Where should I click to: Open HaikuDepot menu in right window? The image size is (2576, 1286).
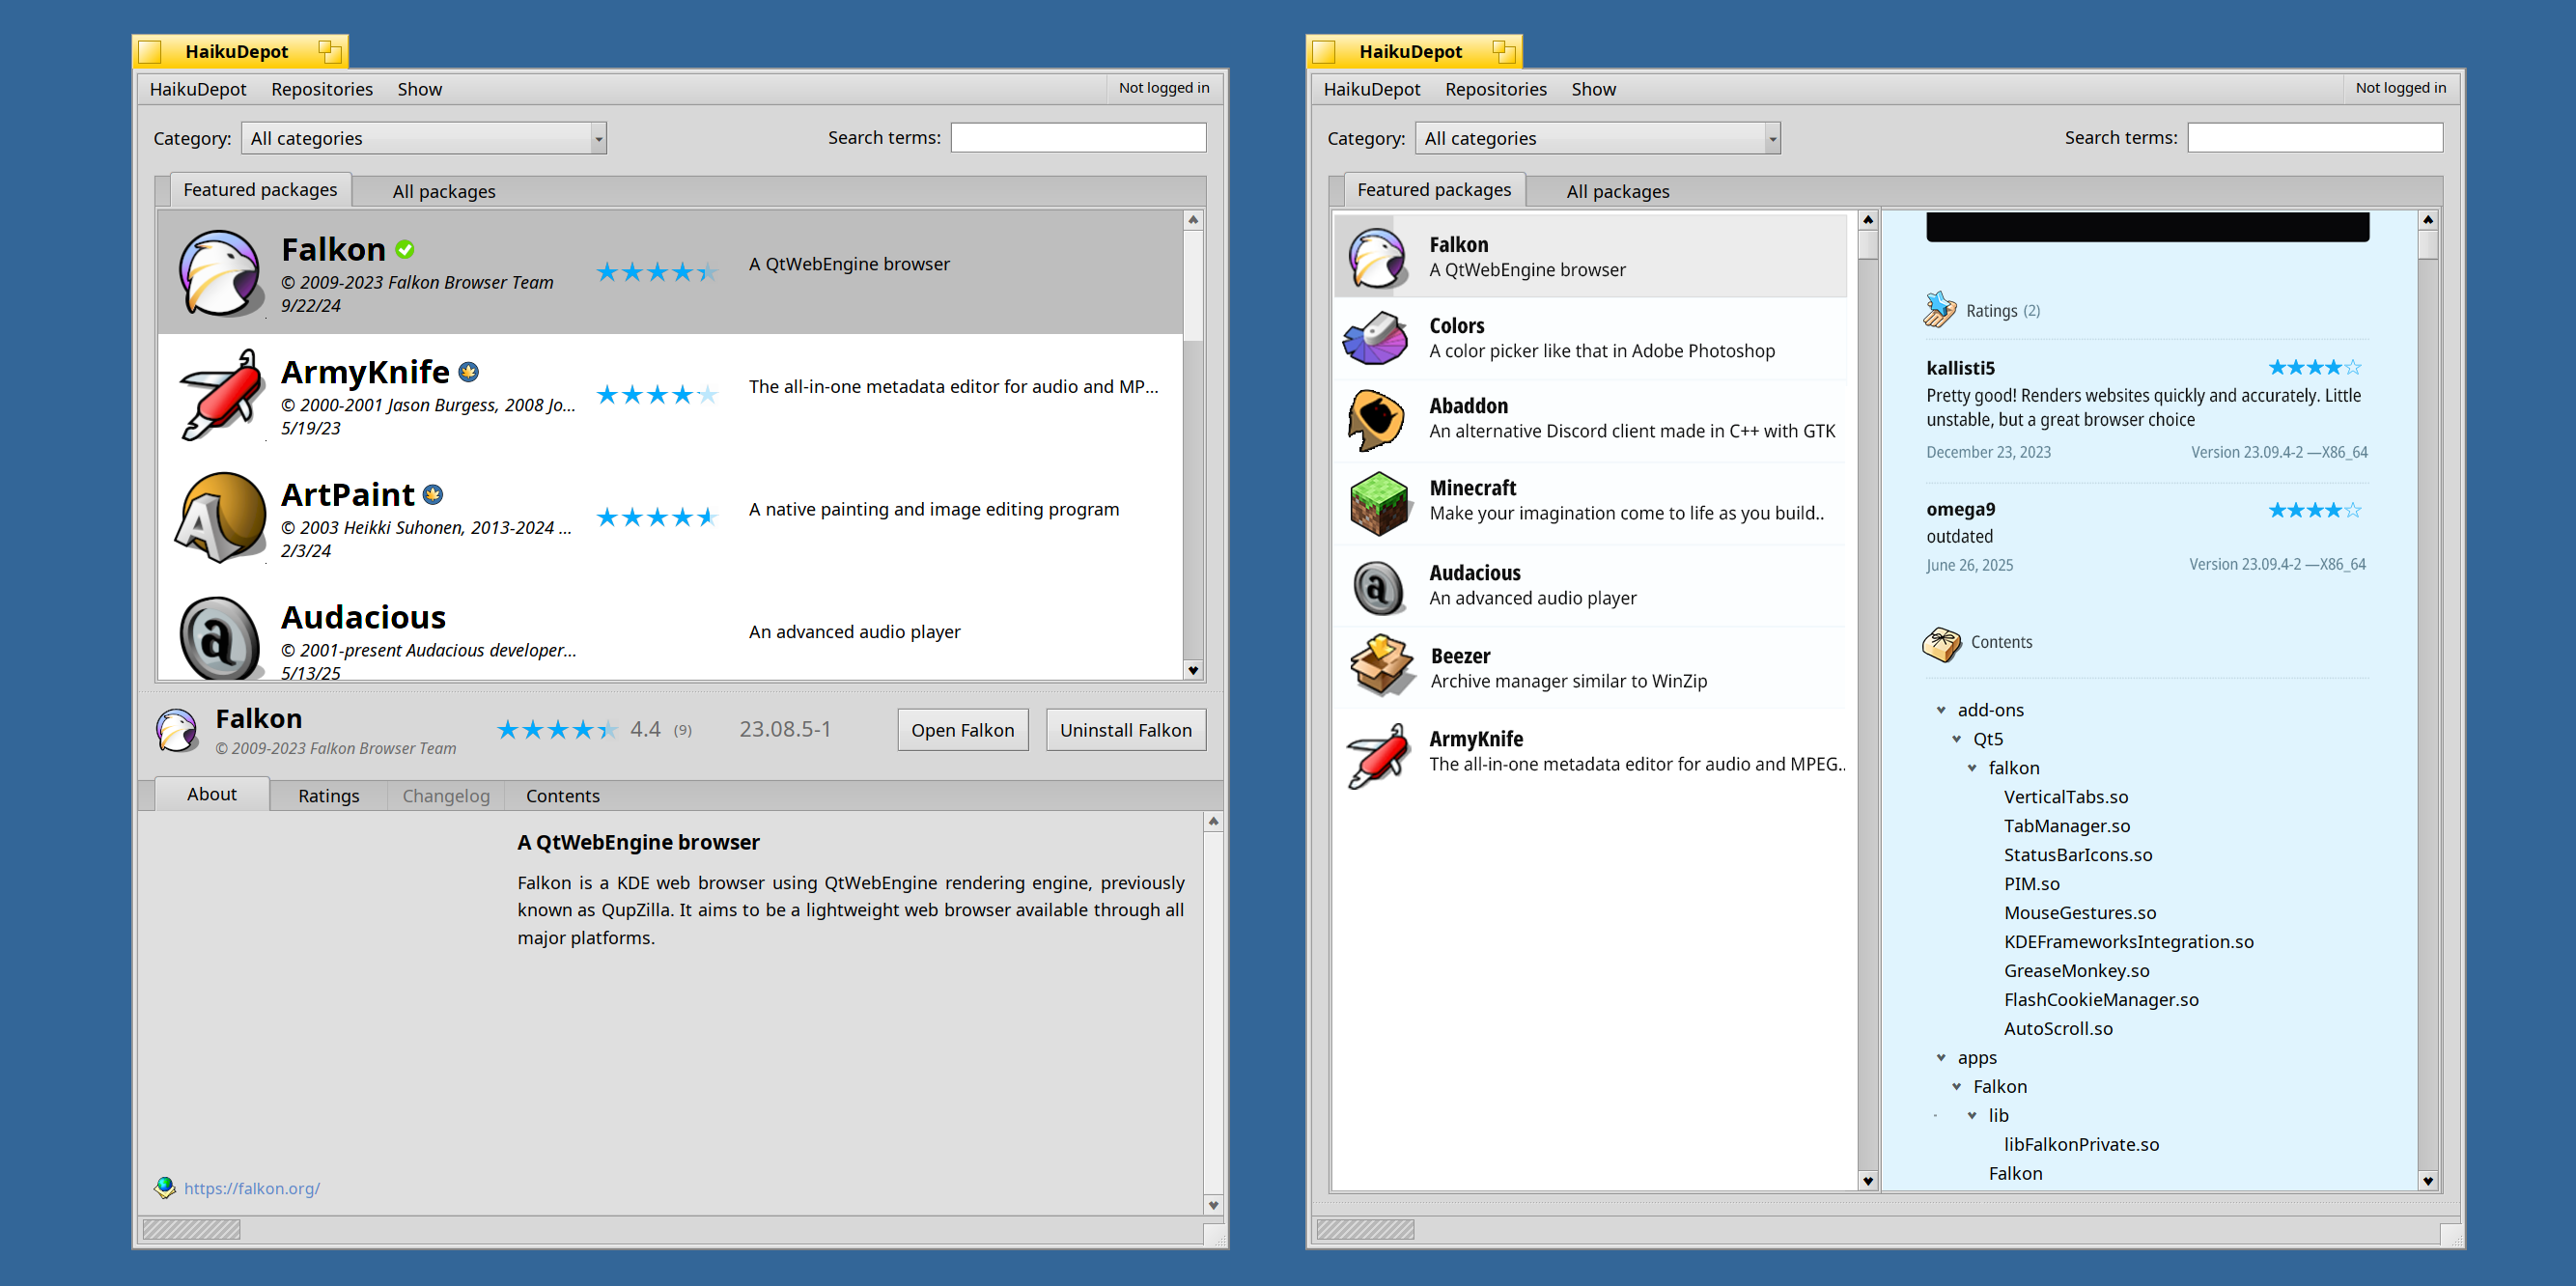[x=1372, y=89]
